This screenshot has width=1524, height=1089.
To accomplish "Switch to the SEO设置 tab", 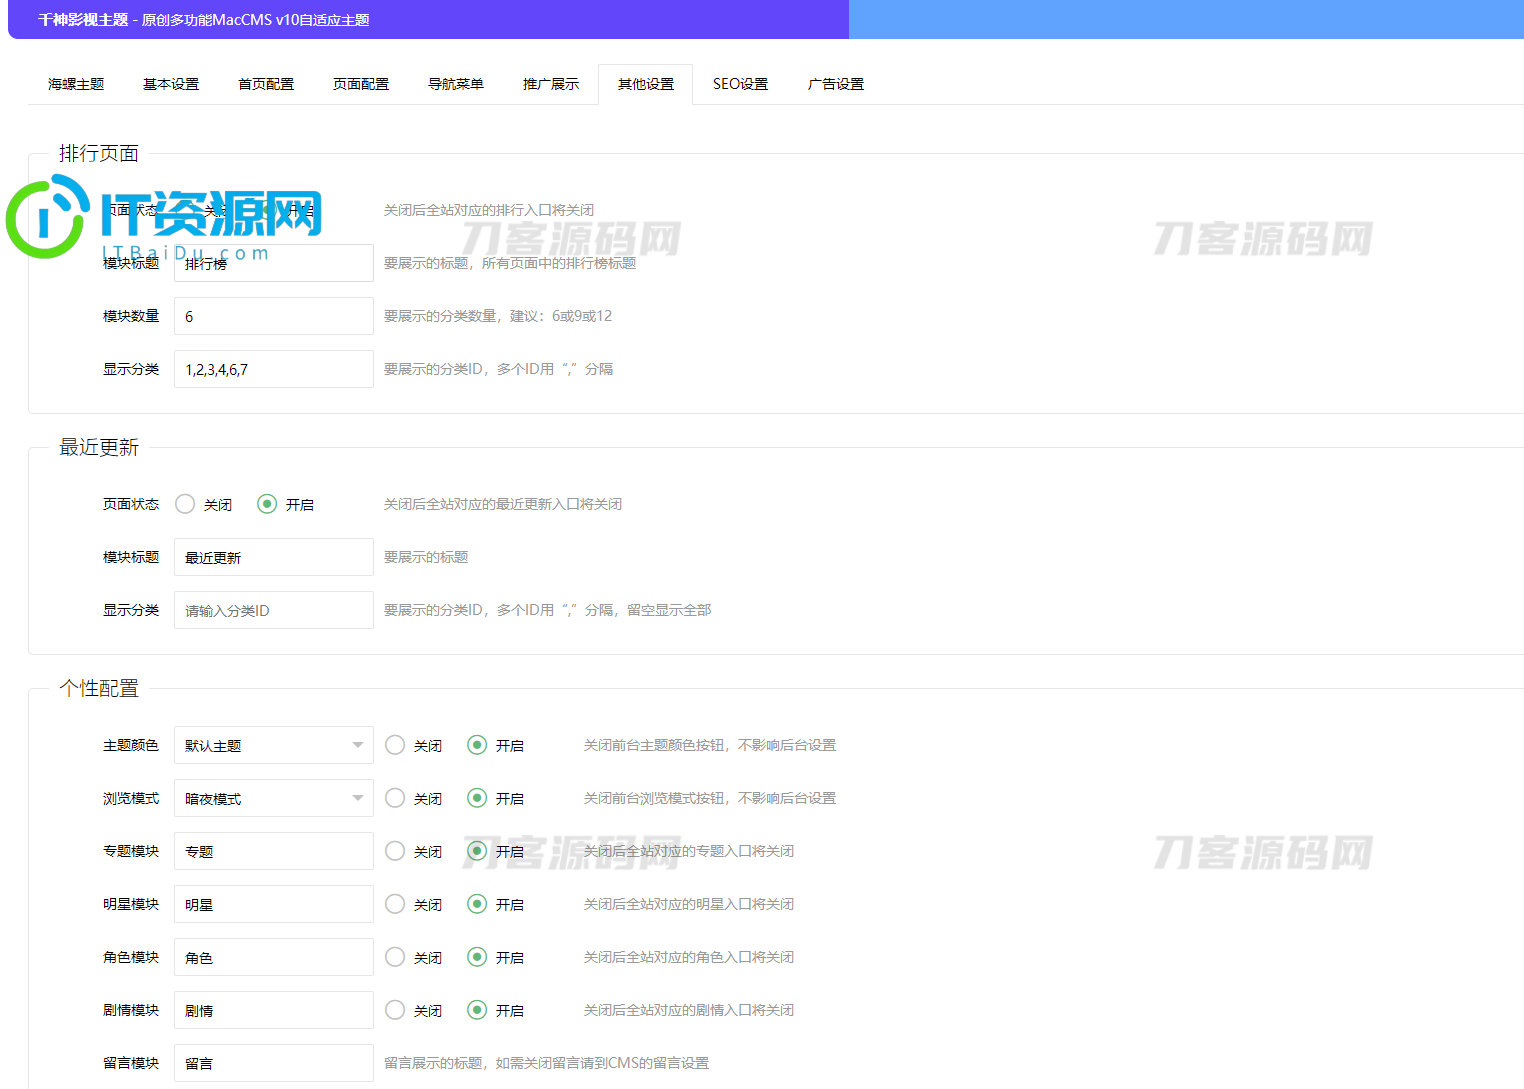I will pos(741,84).
